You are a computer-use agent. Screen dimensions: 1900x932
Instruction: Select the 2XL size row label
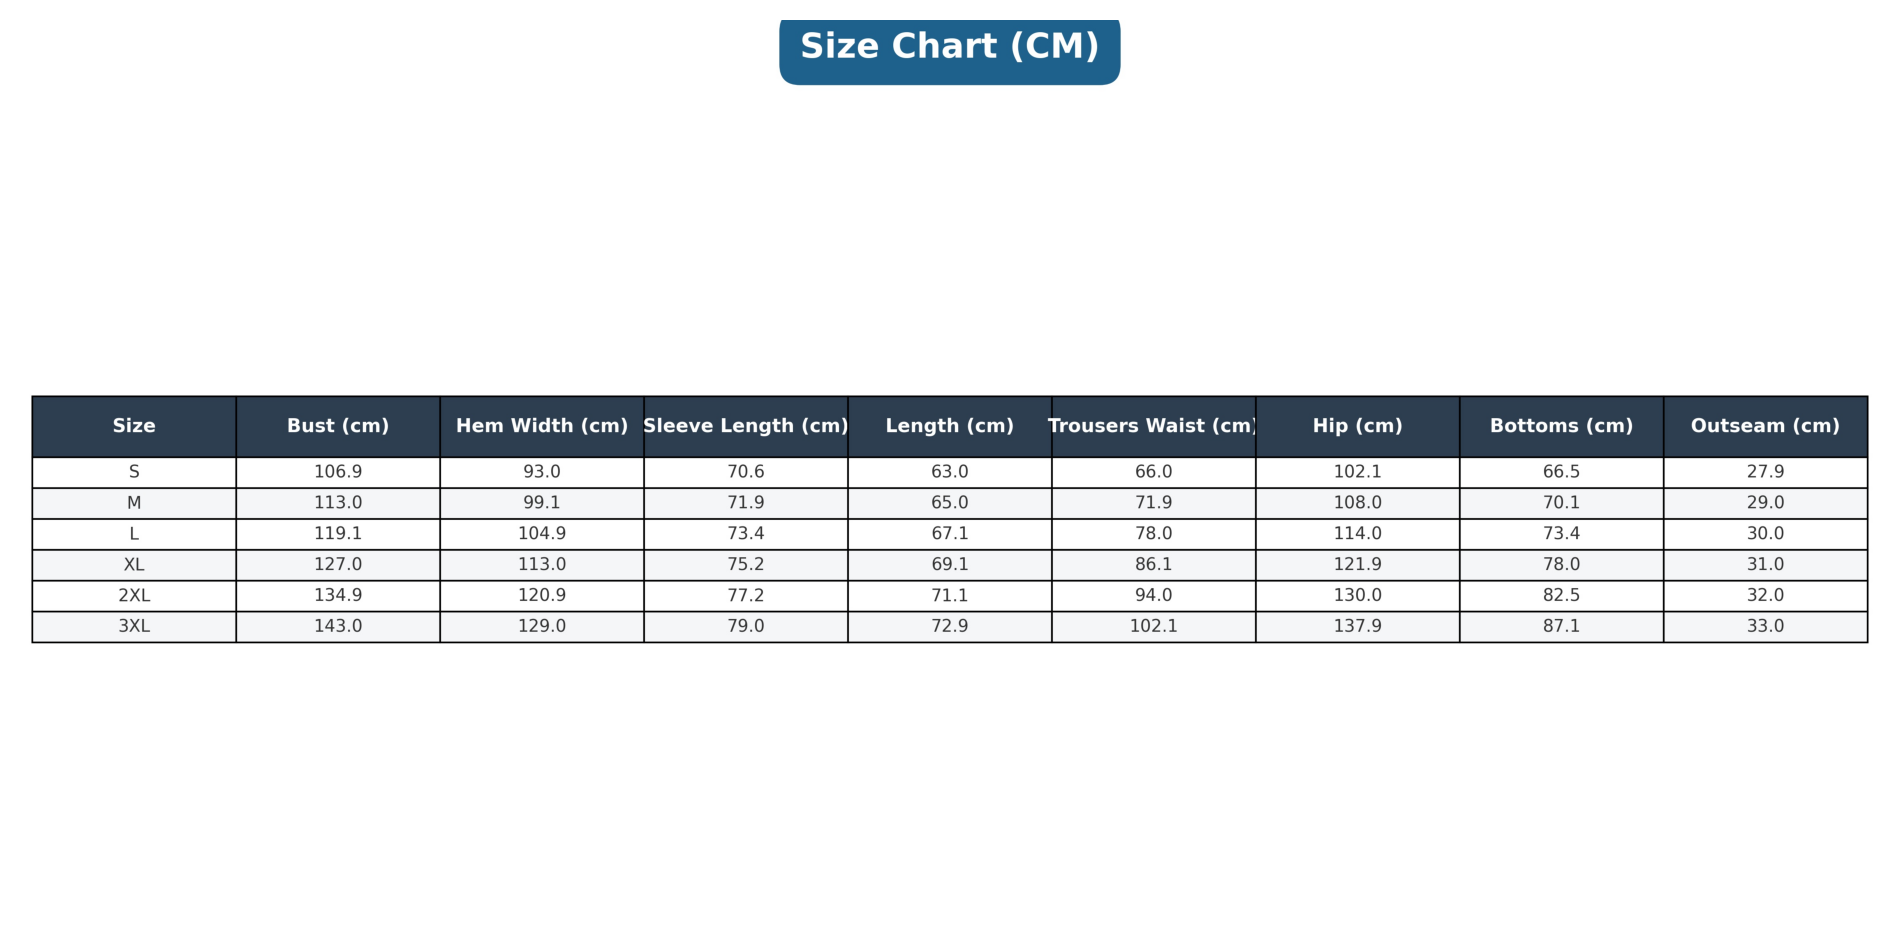coord(134,596)
